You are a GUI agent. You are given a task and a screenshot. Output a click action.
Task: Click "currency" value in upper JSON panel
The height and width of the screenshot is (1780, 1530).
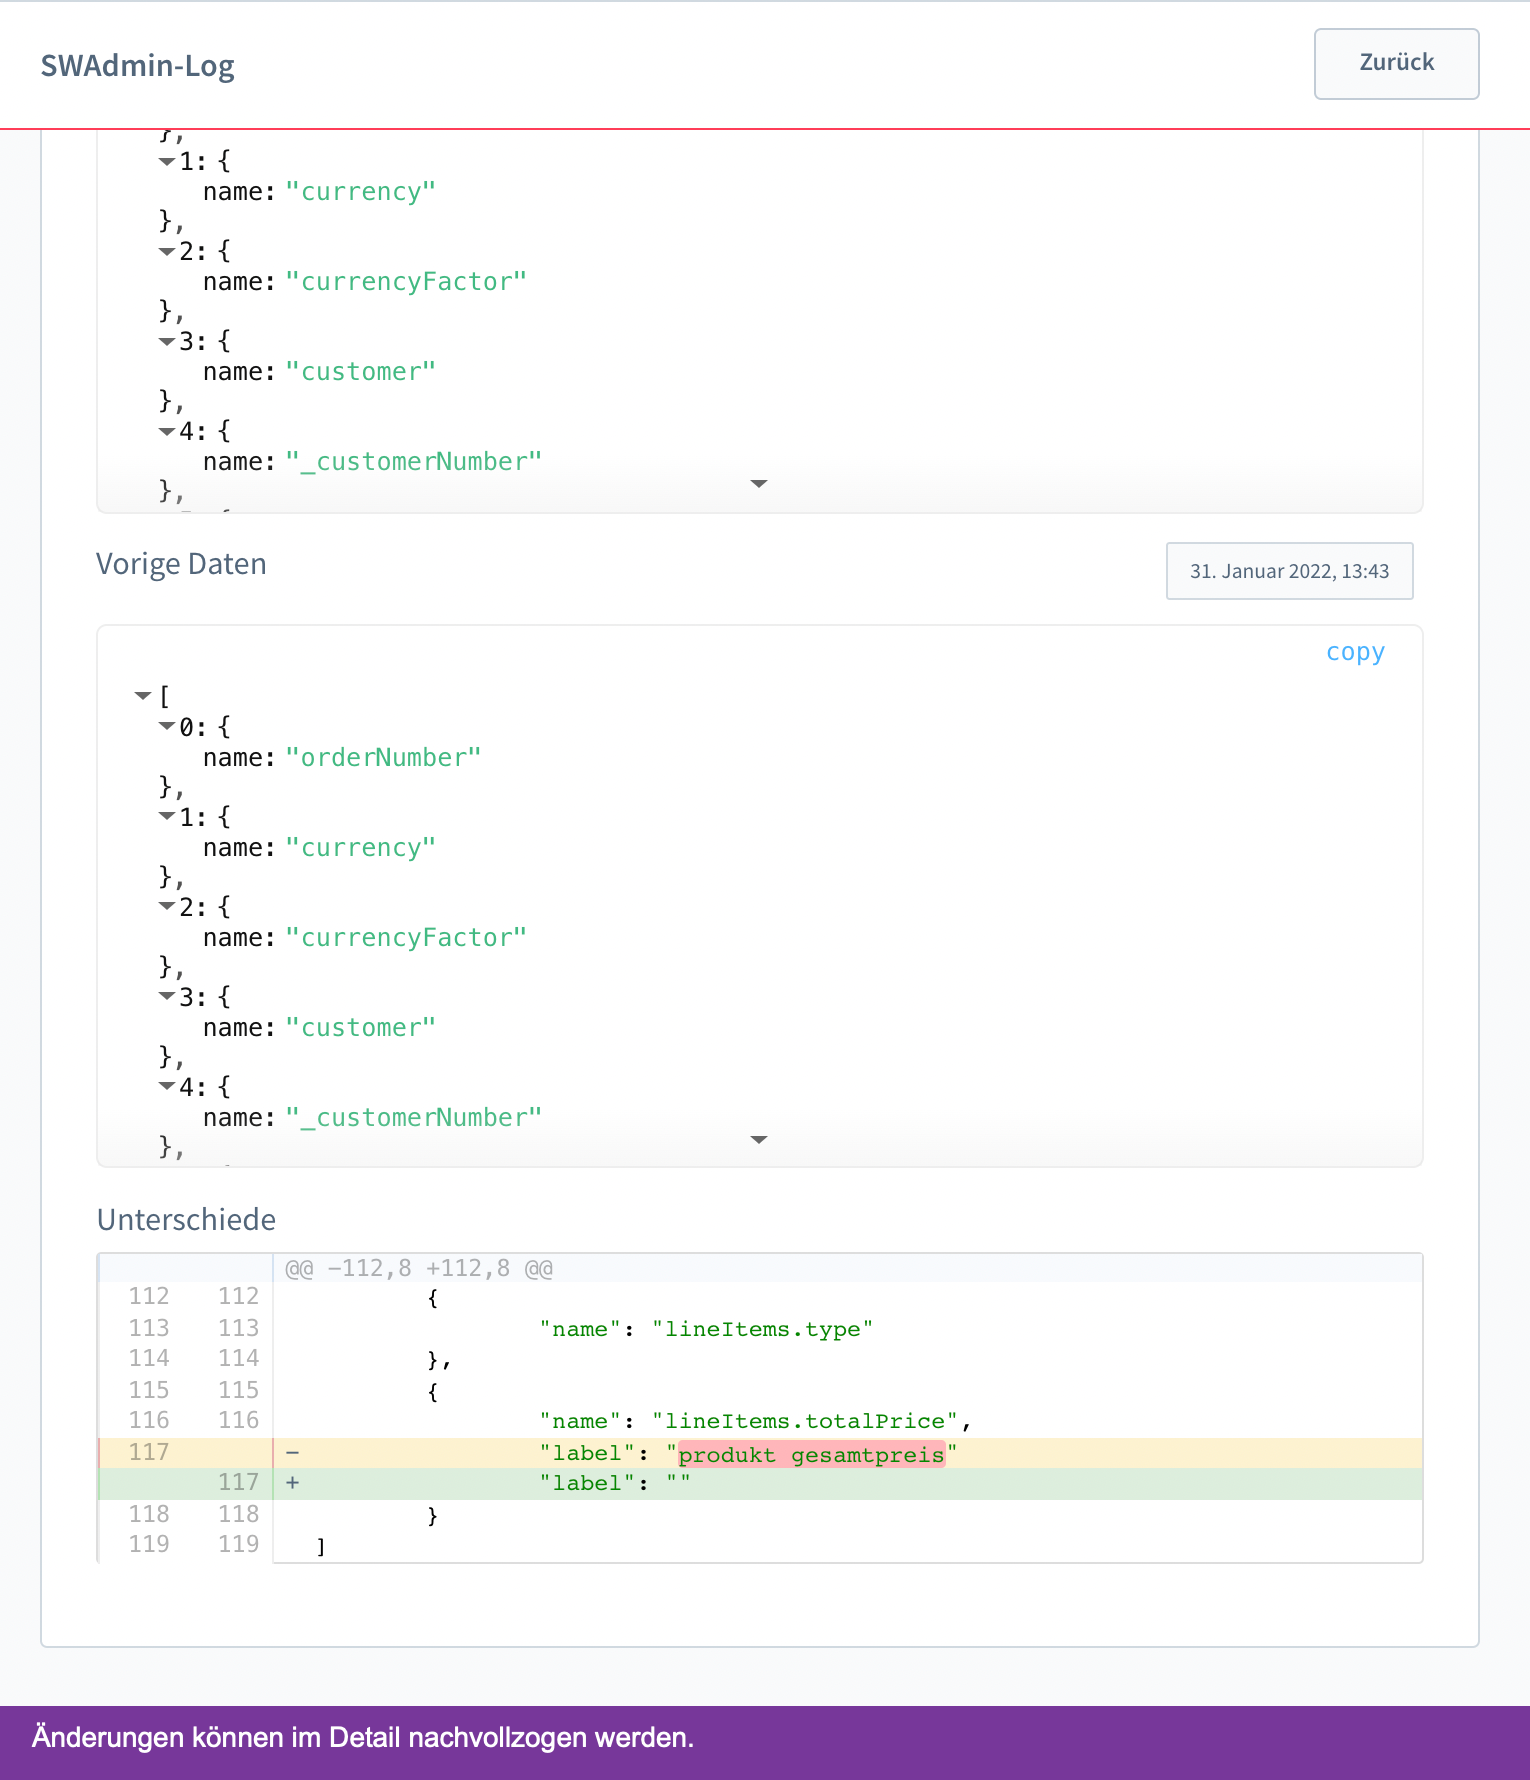[361, 191]
